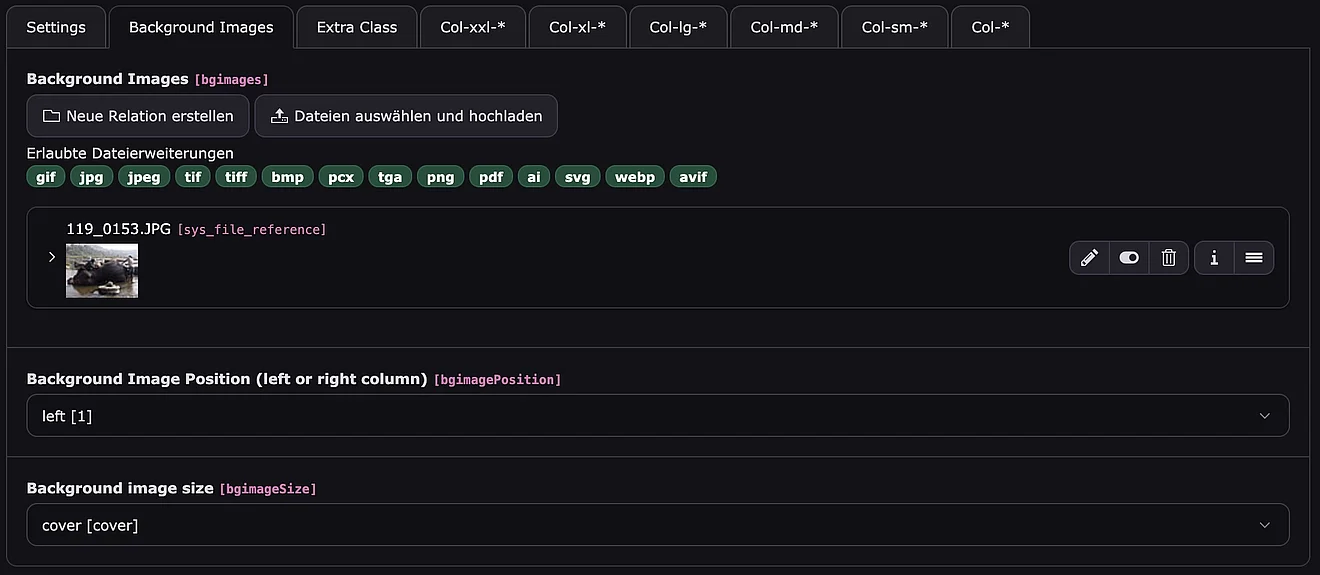Image resolution: width=1320 pixels, height=575 pixels.
Task: Edit the 119_0153.JPG file reference
Action: tap(1089, 258)
